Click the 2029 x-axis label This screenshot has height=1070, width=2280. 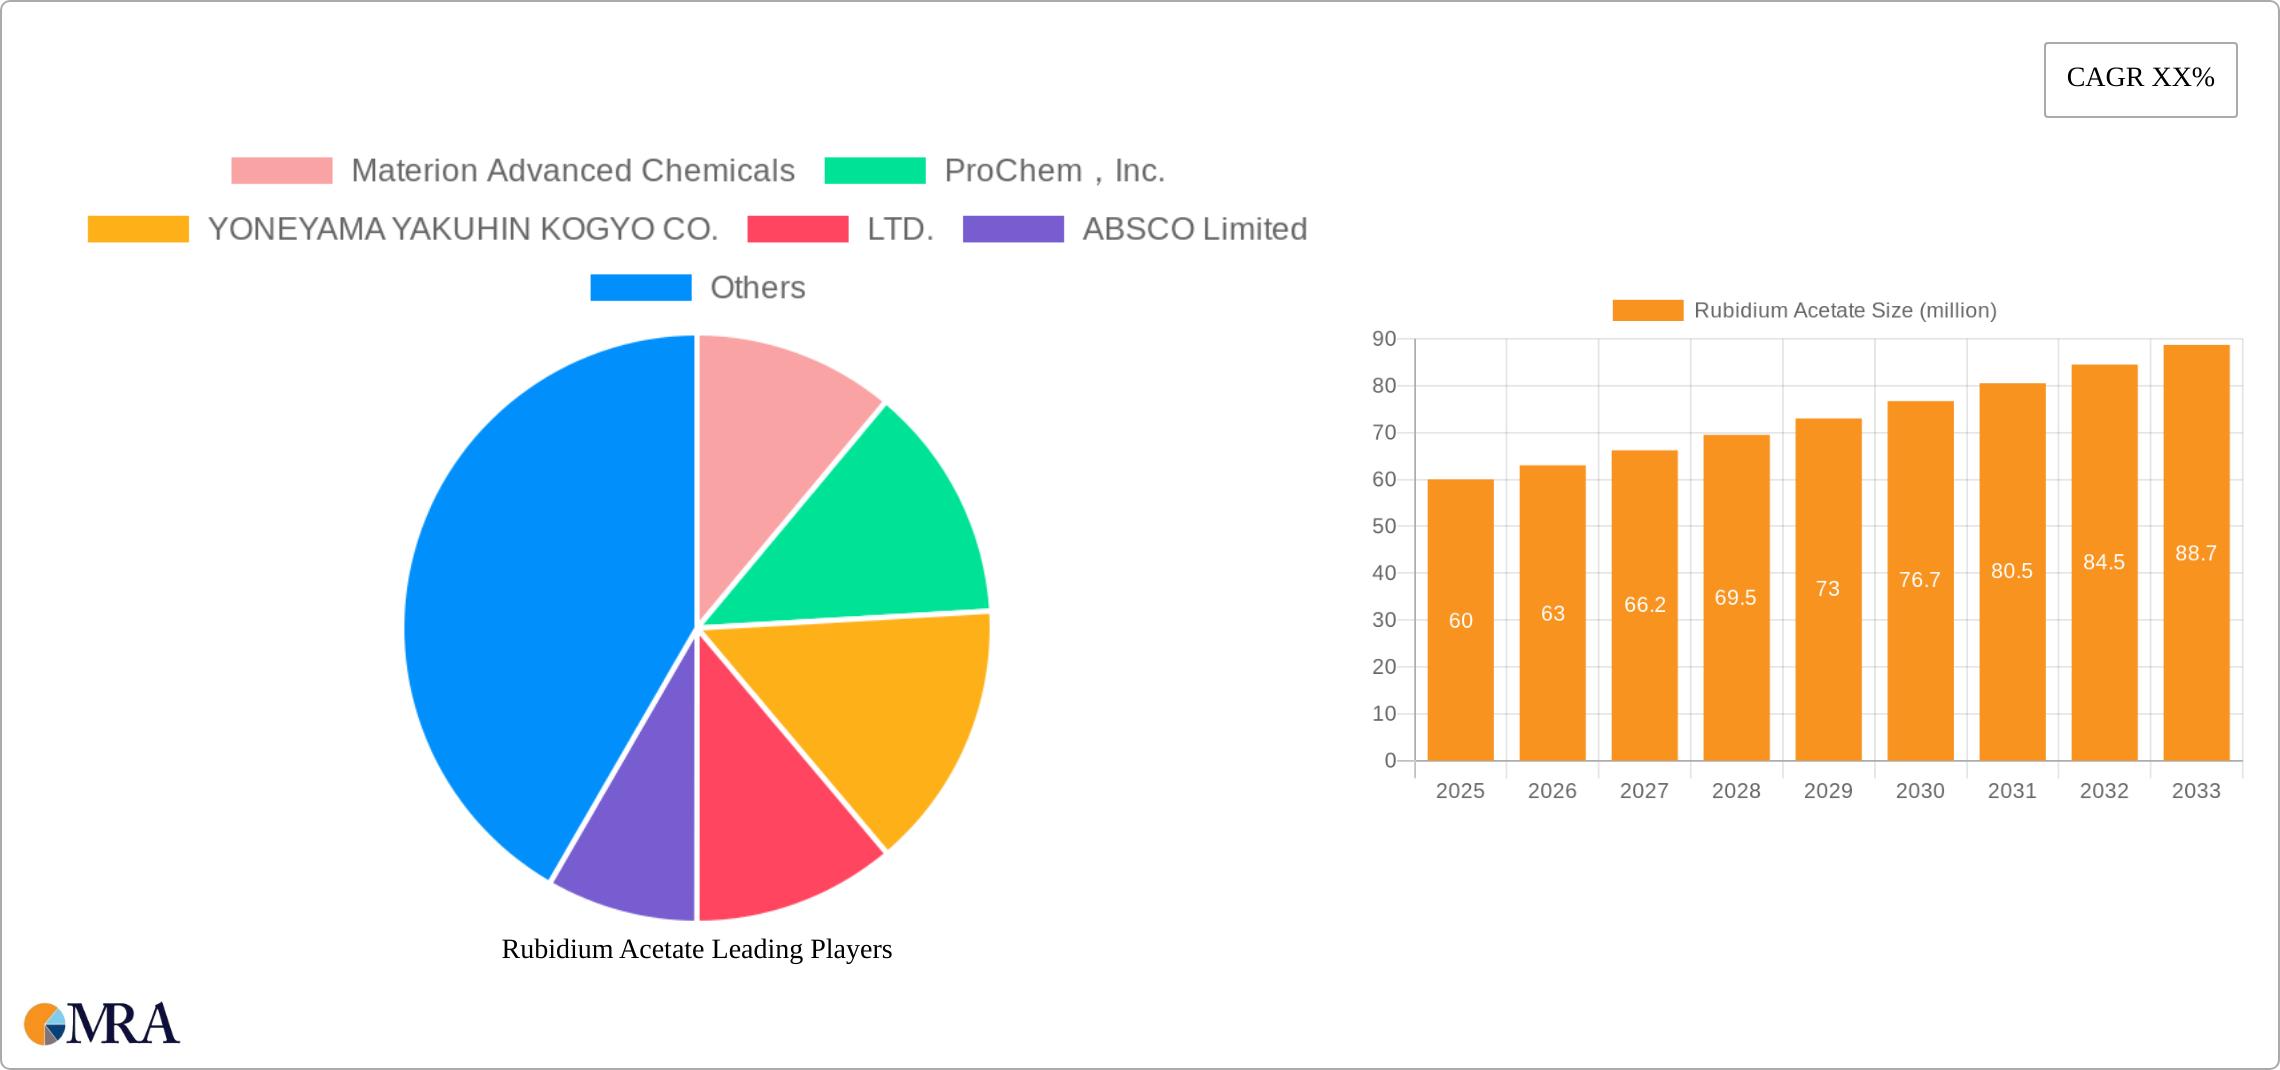pos(1828,791)
